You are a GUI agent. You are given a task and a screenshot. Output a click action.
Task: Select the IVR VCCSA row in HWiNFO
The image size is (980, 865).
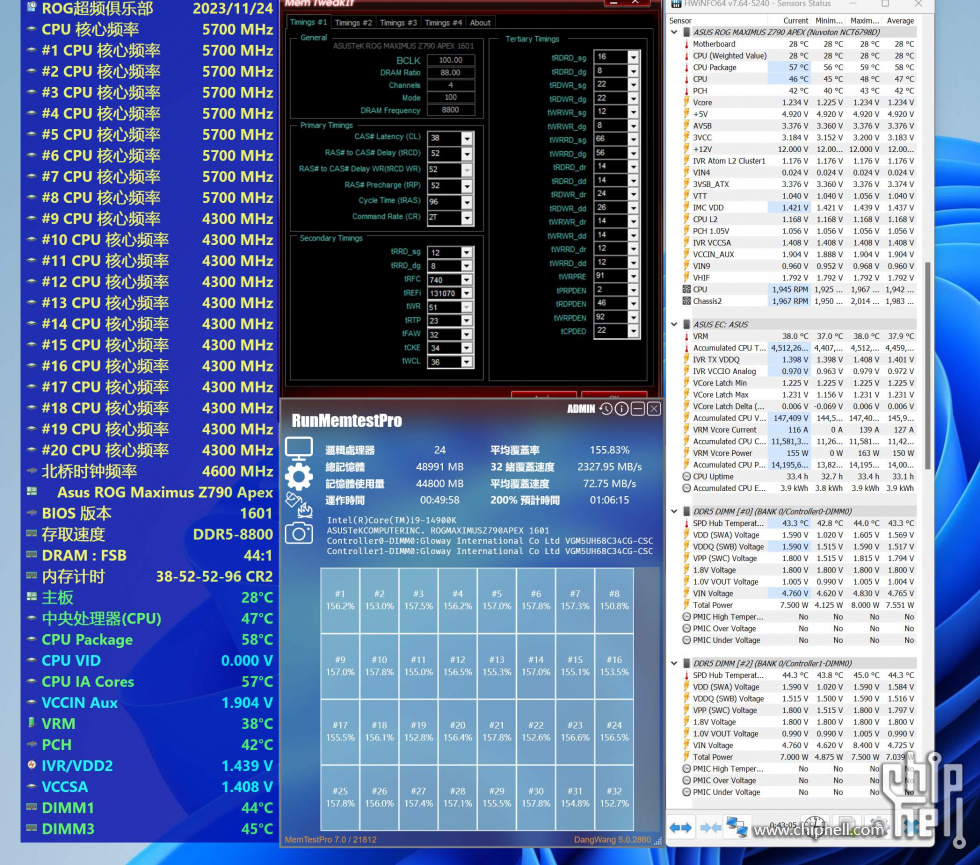click(x=799, y=242)
